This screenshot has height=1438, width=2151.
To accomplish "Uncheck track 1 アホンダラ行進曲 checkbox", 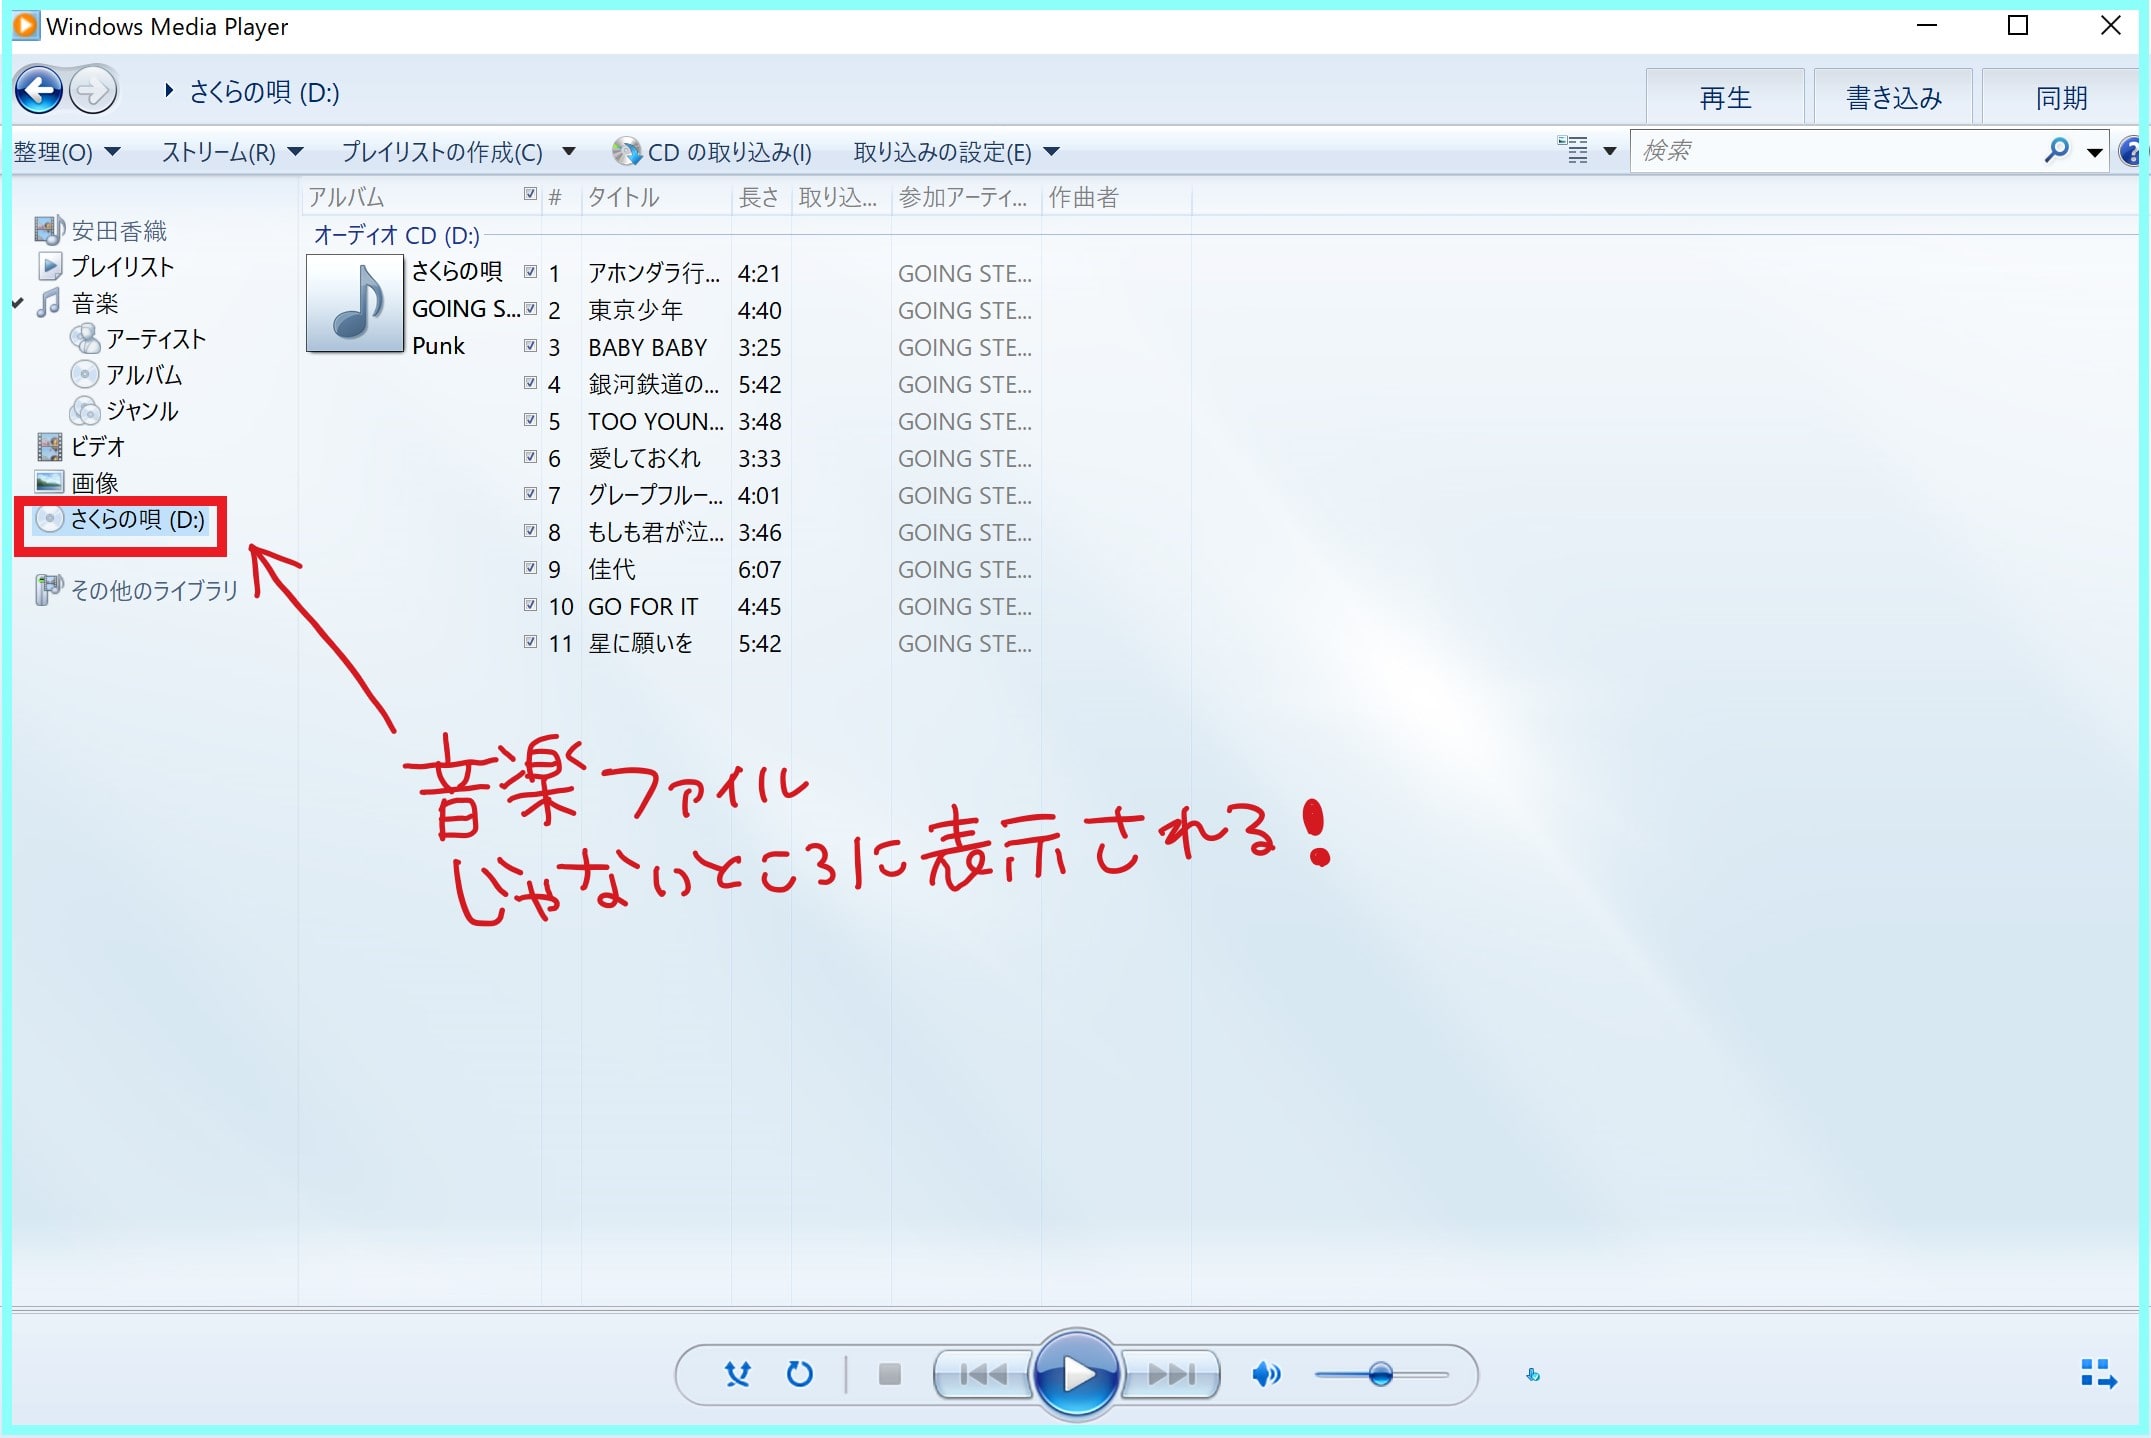I will click(x=530, y=271).
